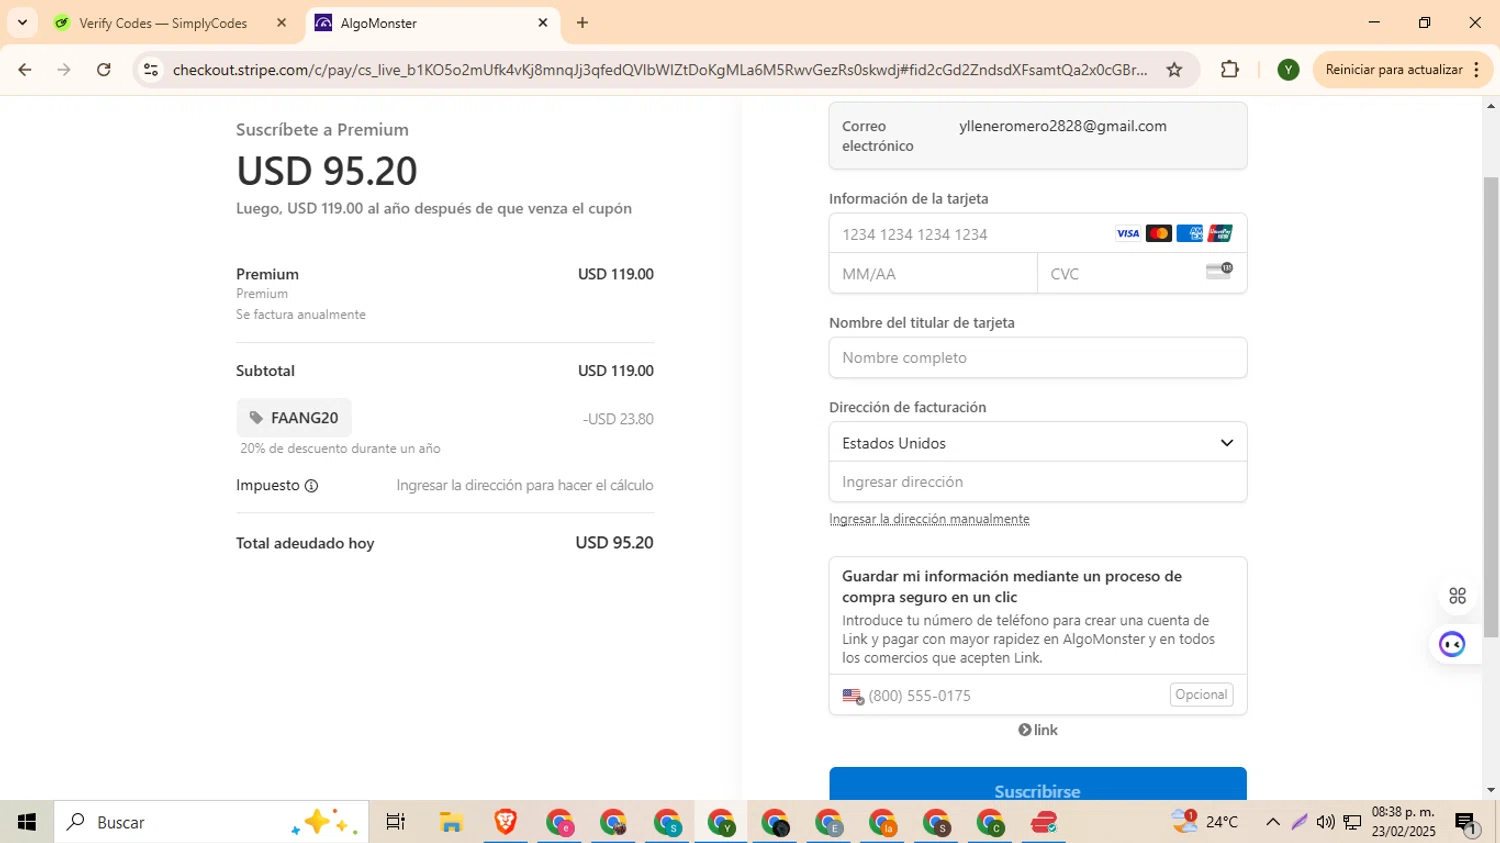Click the Impuesto info icon
Screen dimensions: 1500x843
(x=311, y=486)
